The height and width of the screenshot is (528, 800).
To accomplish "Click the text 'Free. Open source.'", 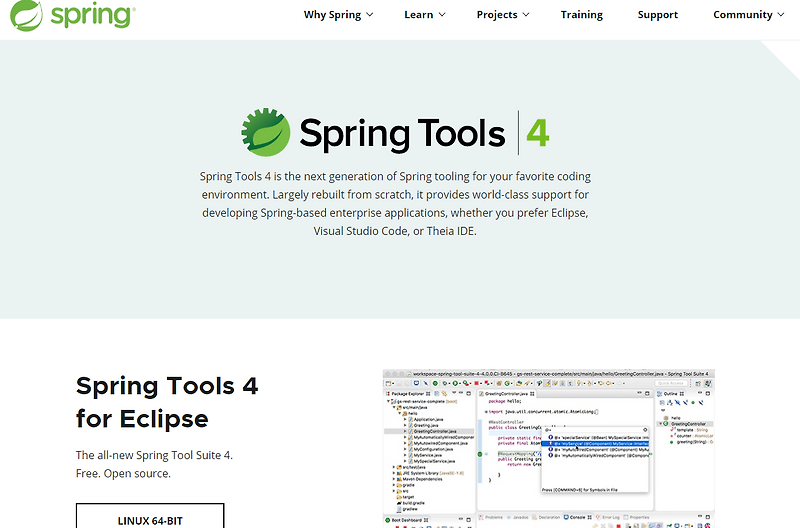I will [x=123, y=473].
